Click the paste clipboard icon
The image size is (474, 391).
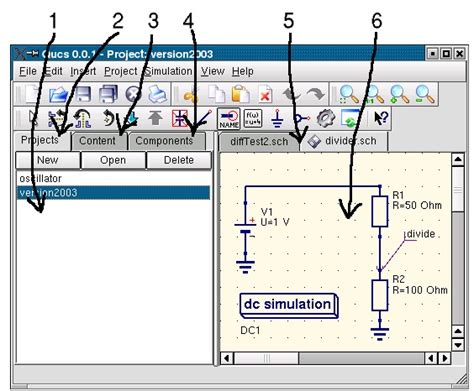click(x=241, y=95)
